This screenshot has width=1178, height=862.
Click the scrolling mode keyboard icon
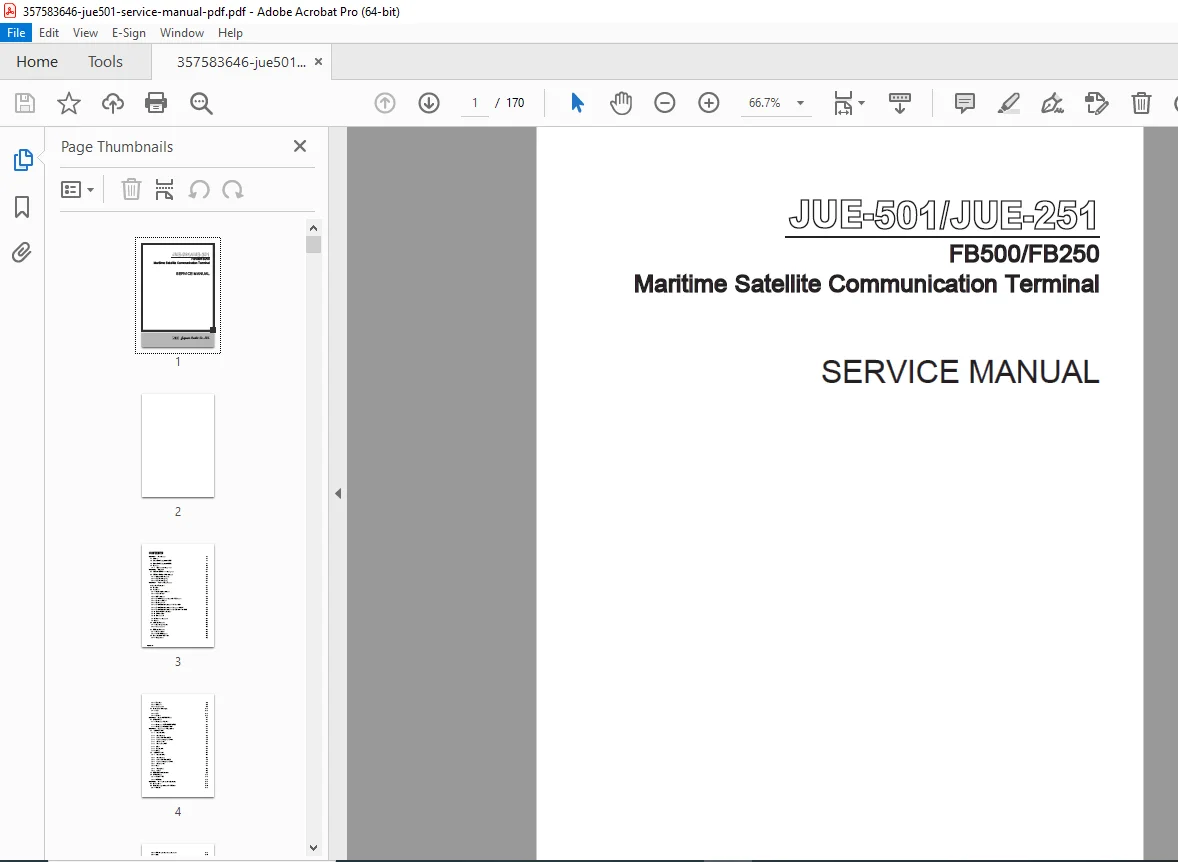point(899,103)
